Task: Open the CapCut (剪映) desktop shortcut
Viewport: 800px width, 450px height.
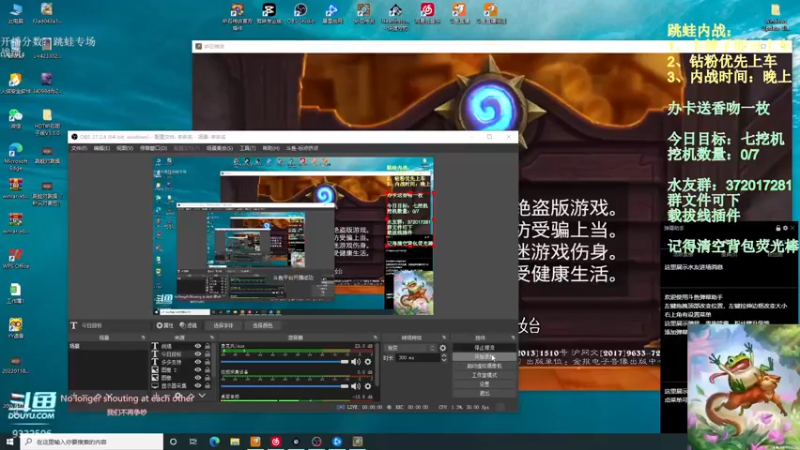Action: pyautogui.click(x=269, y=13)
